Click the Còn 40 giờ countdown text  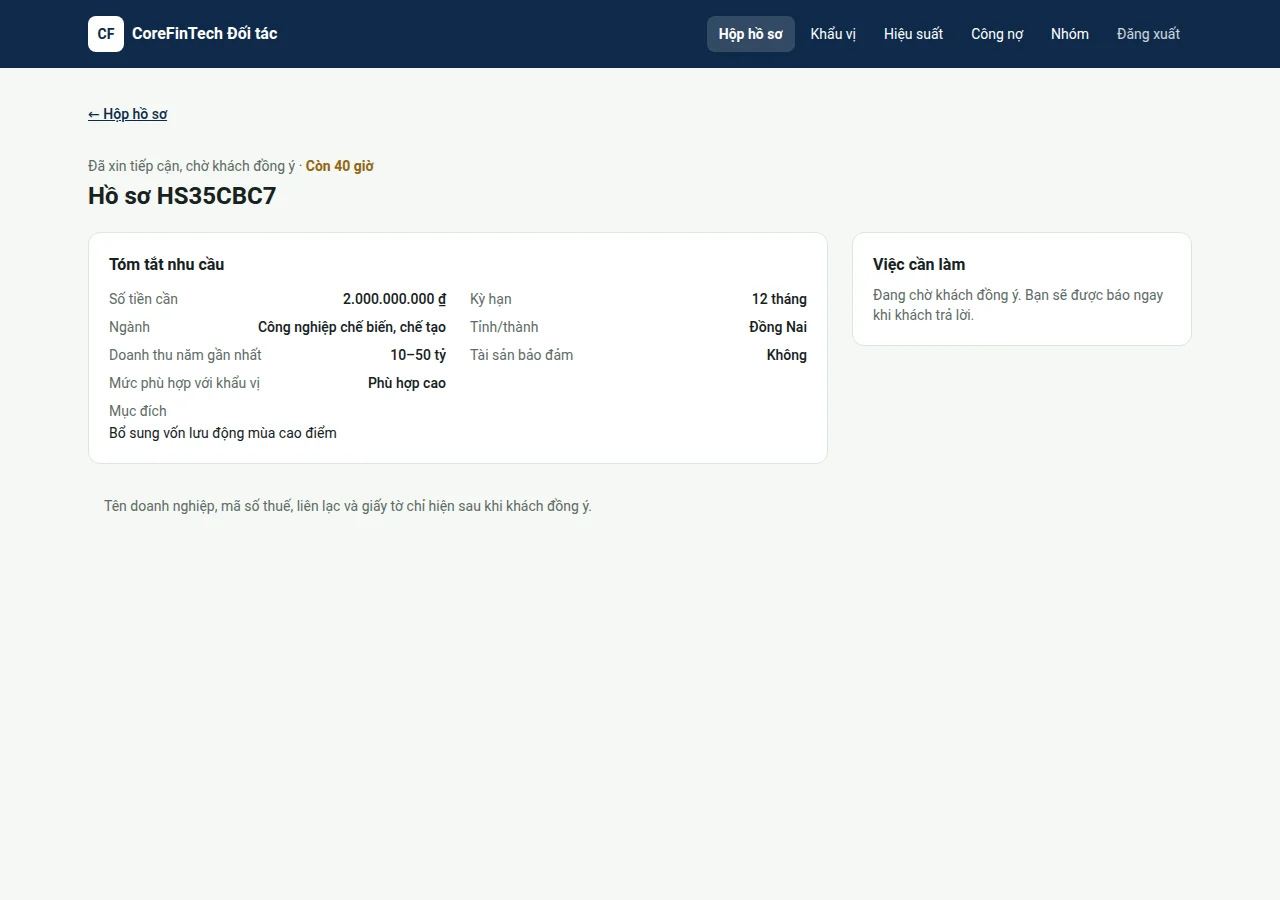[x=340, y=166]
